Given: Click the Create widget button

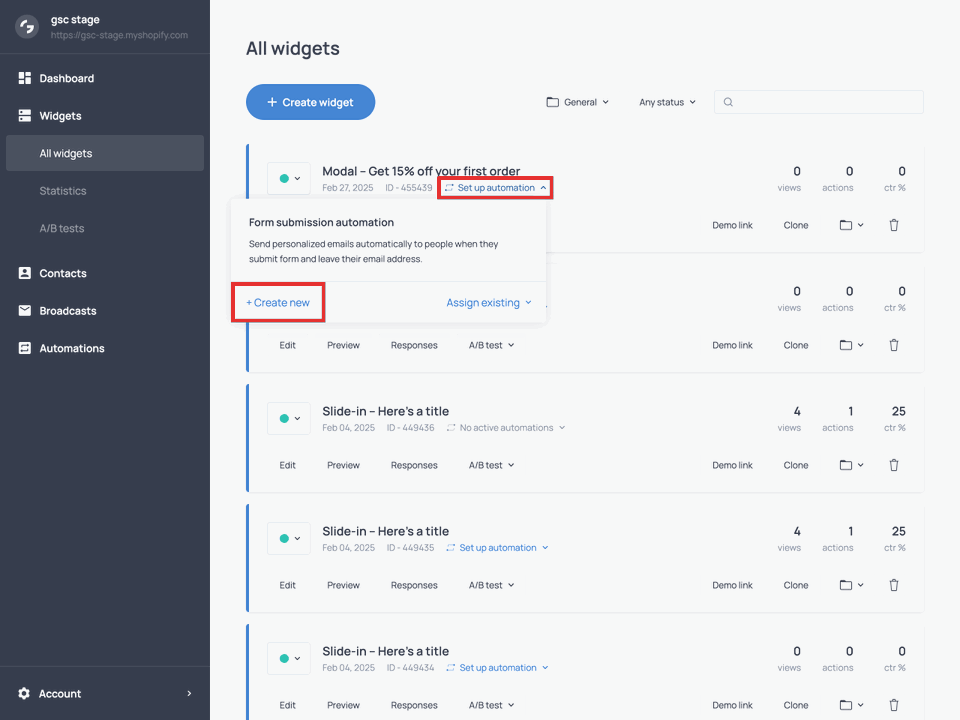Looking at the screenshot, I should tap(310, 101).
